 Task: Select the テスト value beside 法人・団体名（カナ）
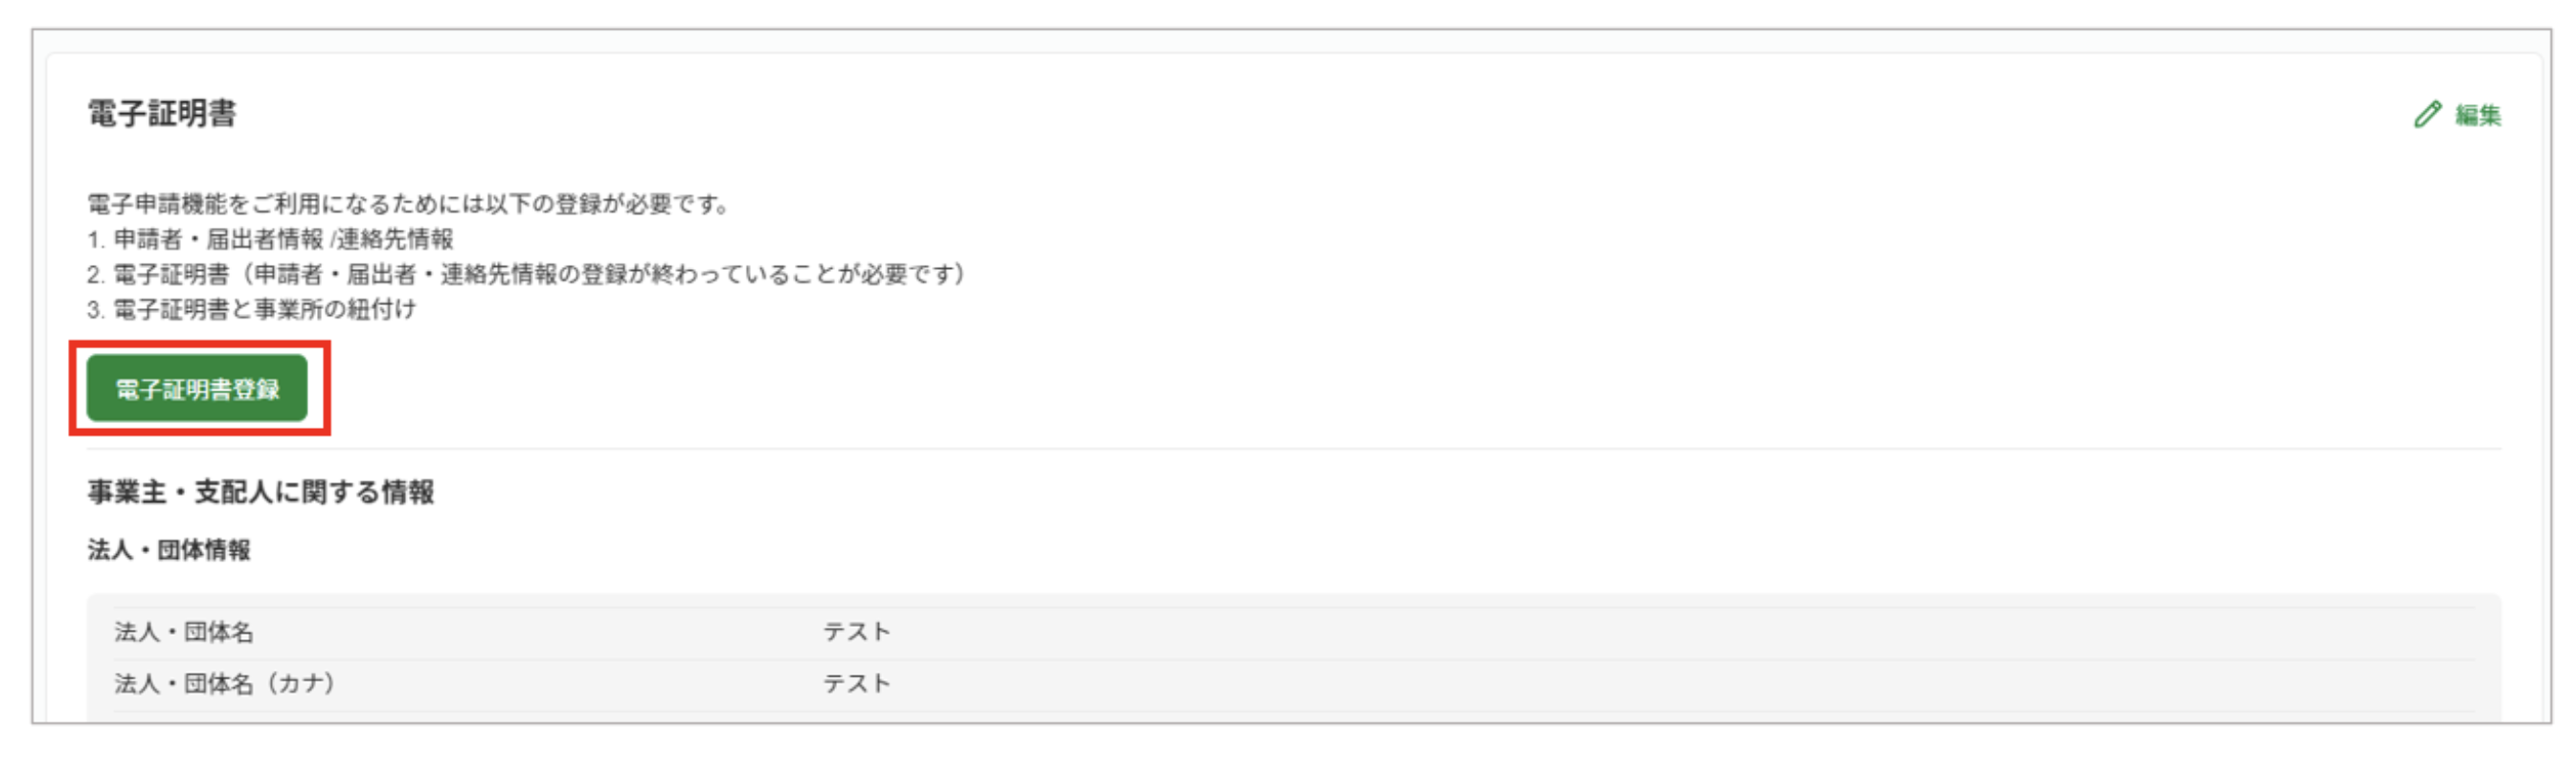tap(856, 684)
